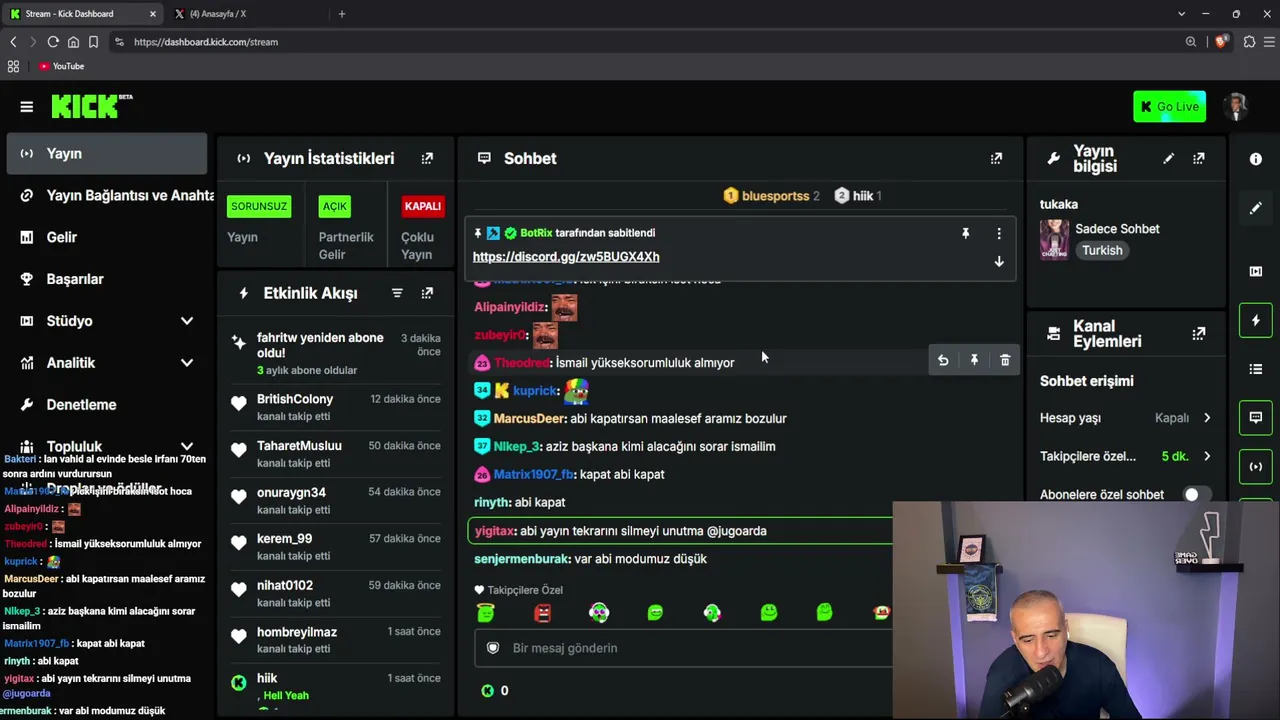Open Gelir in the sidebar
Viewport: 1280px width, 720px height.
[107, 238]
